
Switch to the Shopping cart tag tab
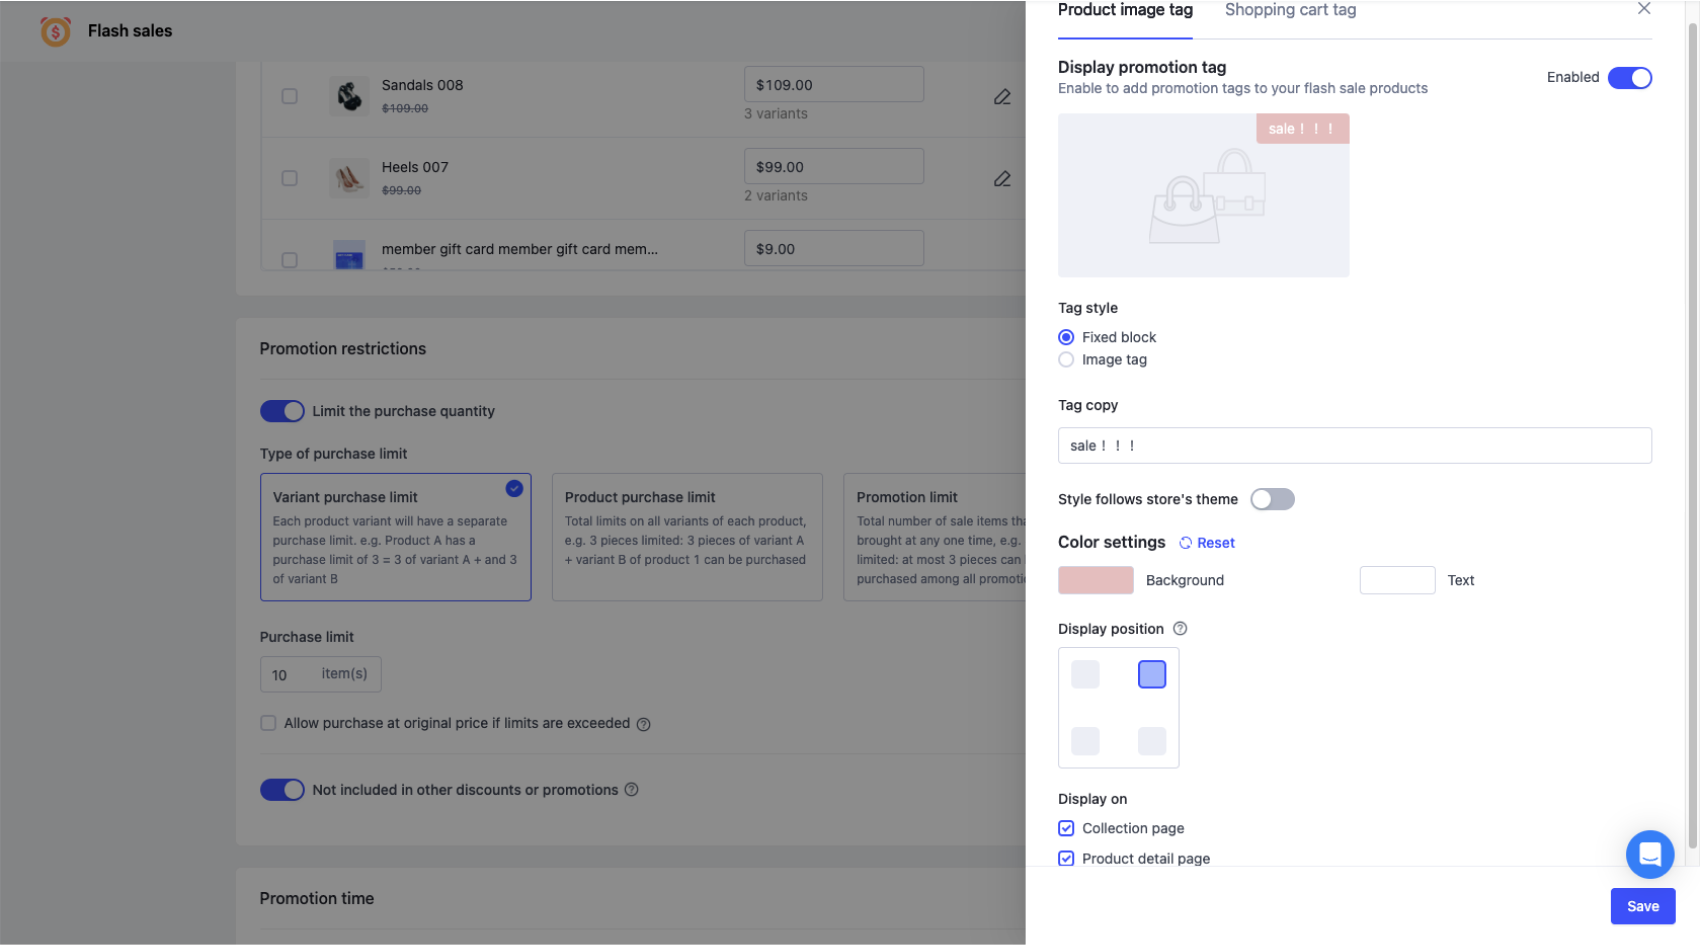(1290, 10)
